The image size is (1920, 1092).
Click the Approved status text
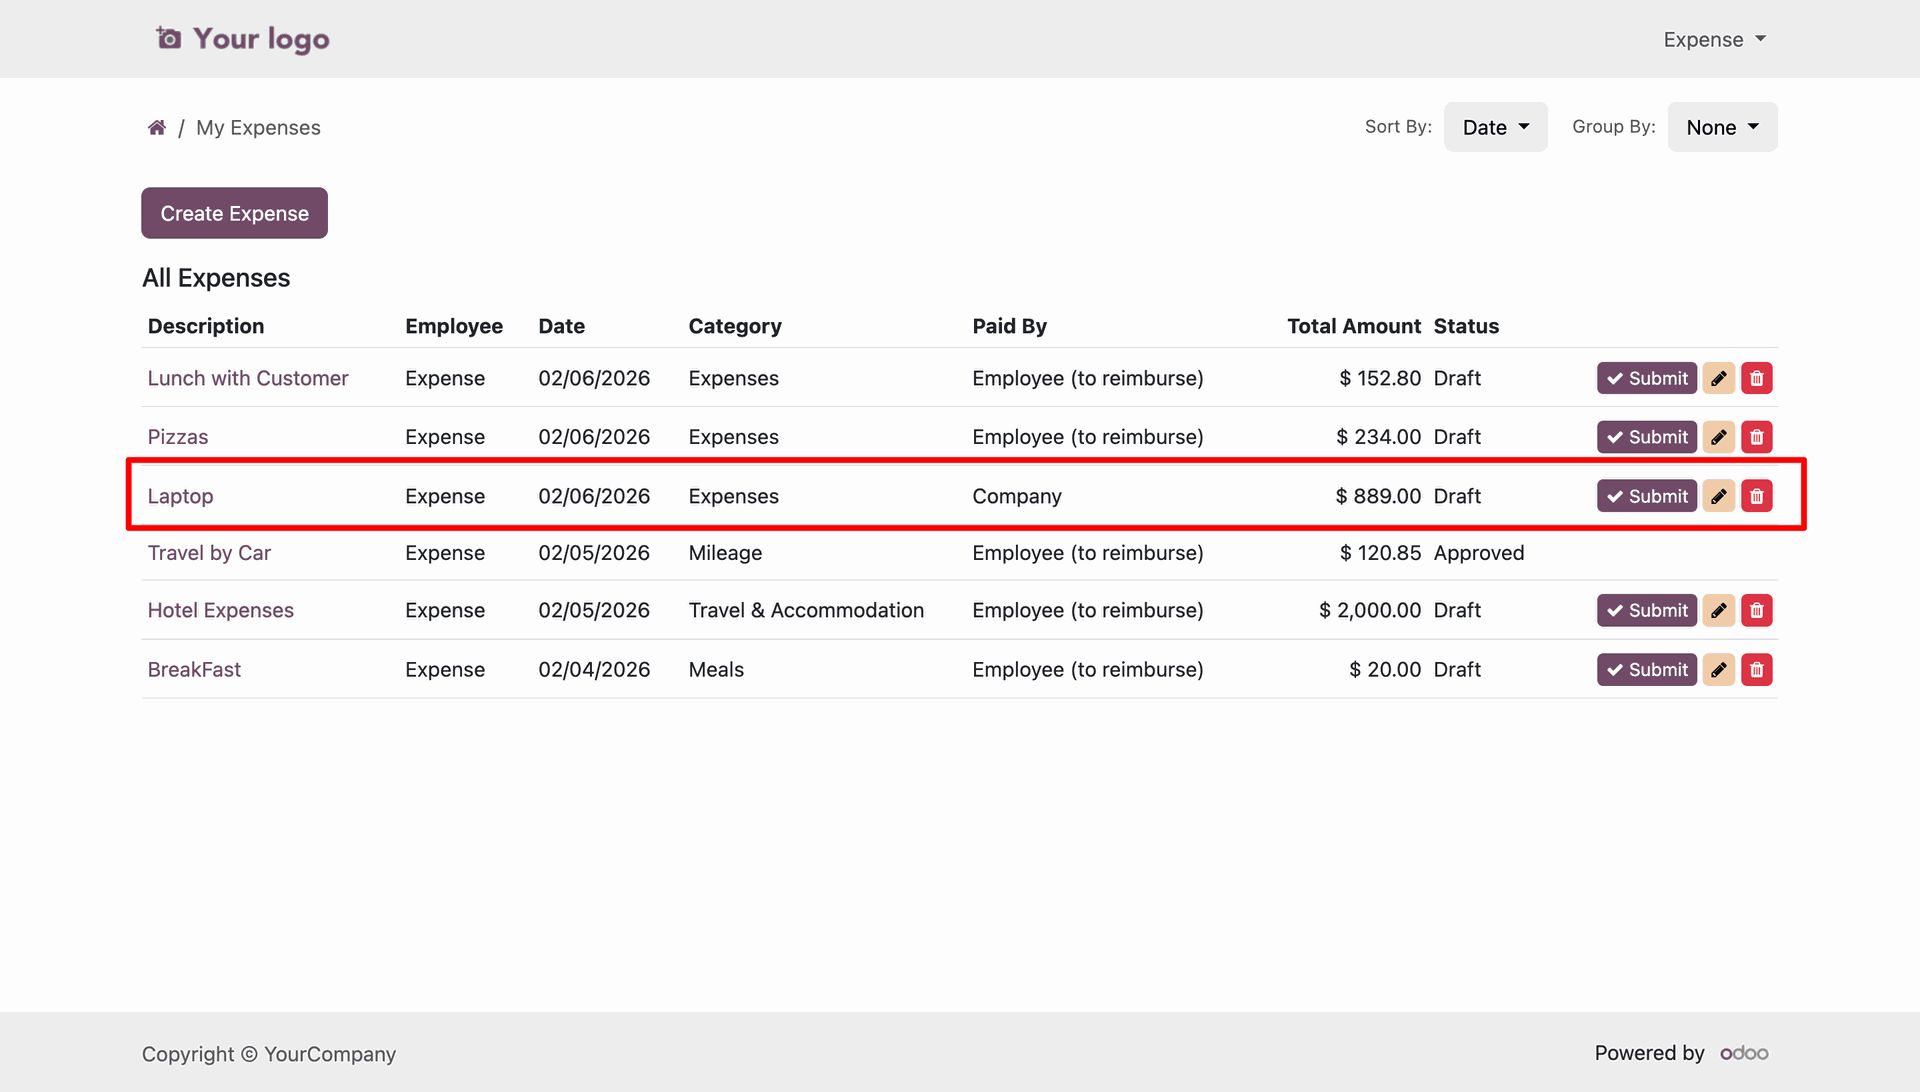point(1479,553)
